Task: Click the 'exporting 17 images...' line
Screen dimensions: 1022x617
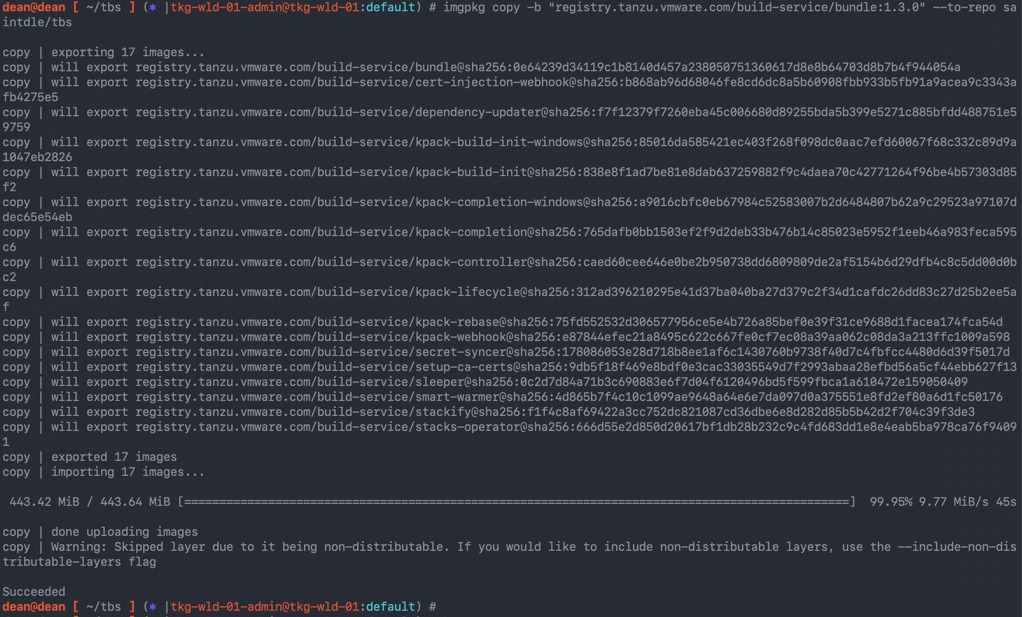Action: click(103, 52)
